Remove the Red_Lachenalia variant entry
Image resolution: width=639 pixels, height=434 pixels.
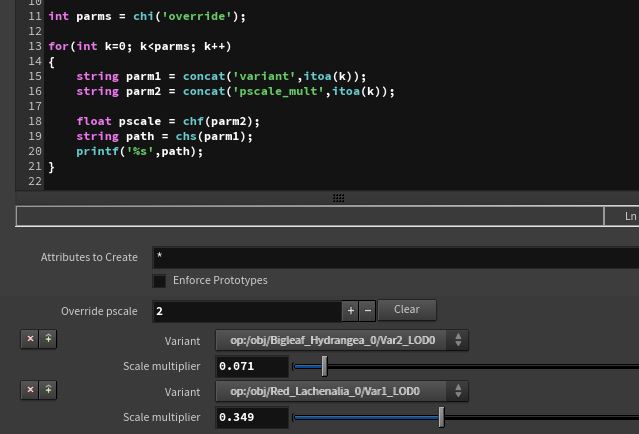[x=30, y=390]
